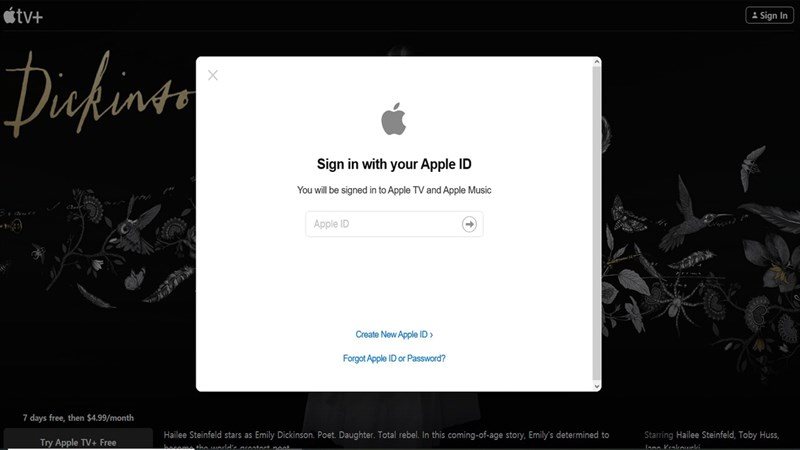Click the dialog's vertical scrollbar thumb

tap(596, 223)
